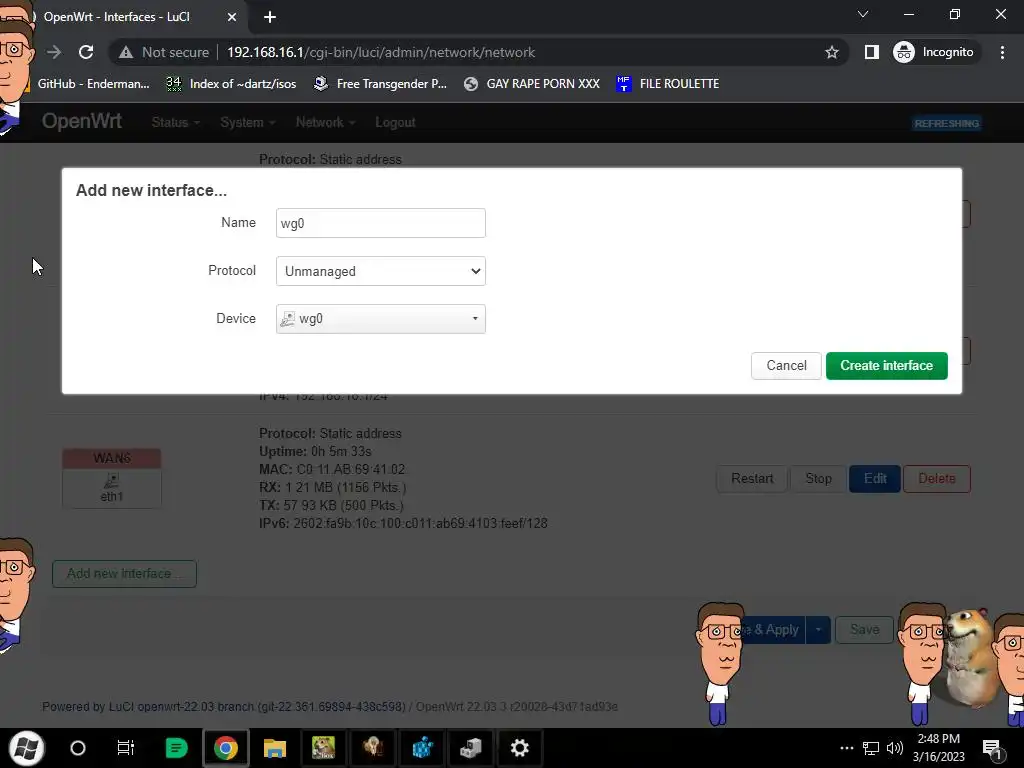
Task: Click the Add new interface button
Action: (124, 574)
